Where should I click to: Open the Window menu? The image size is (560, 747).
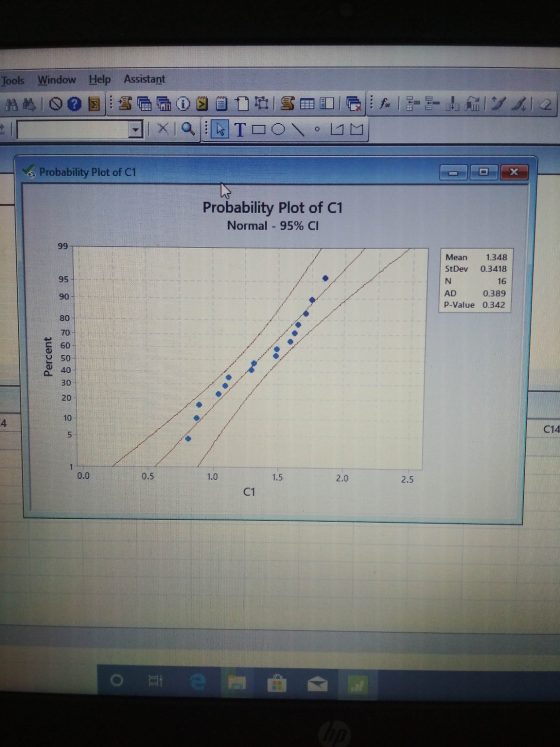click(x=57, y=80)
